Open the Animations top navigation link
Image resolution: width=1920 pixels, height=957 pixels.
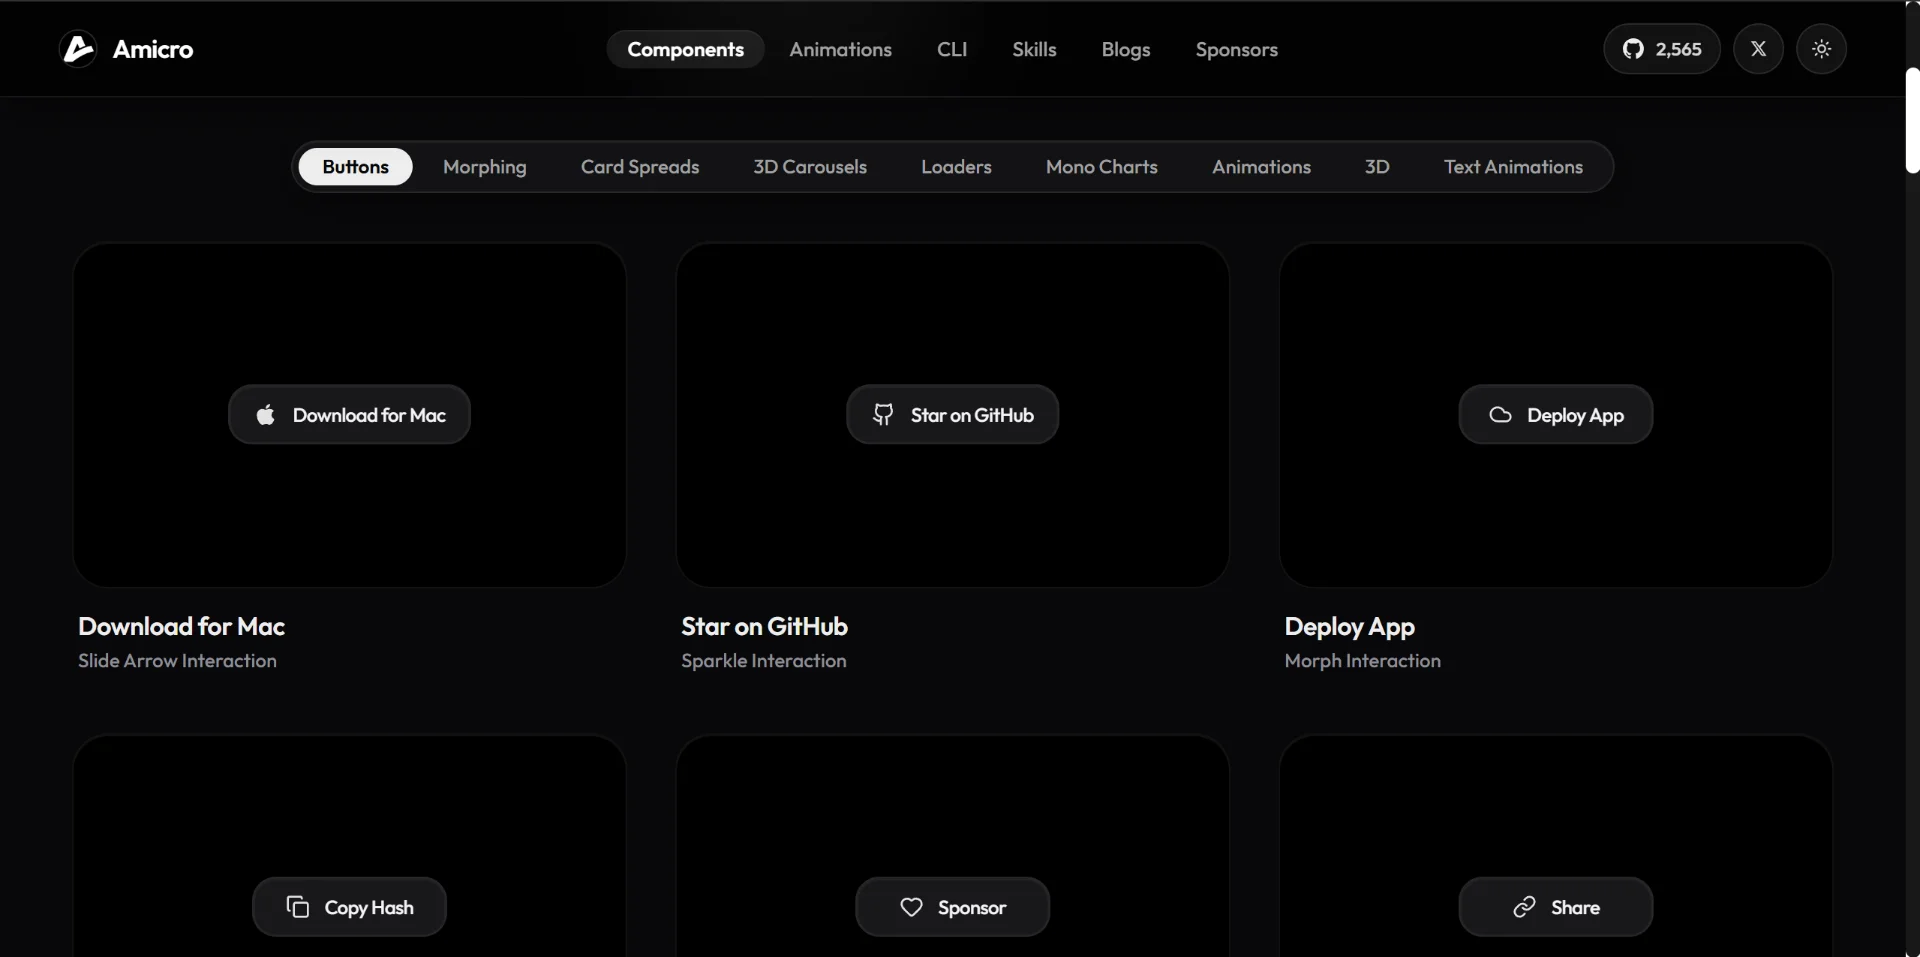pos(840,49)
